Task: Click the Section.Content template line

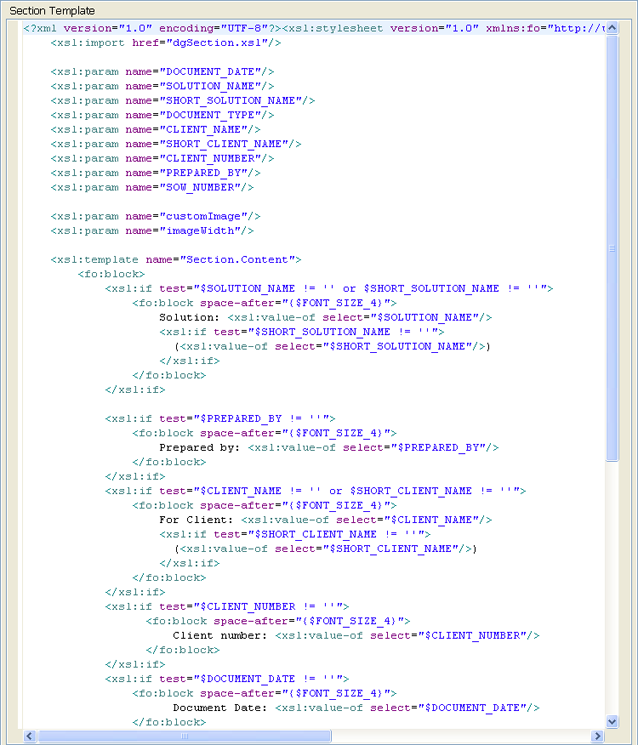Action: point(176,259)
